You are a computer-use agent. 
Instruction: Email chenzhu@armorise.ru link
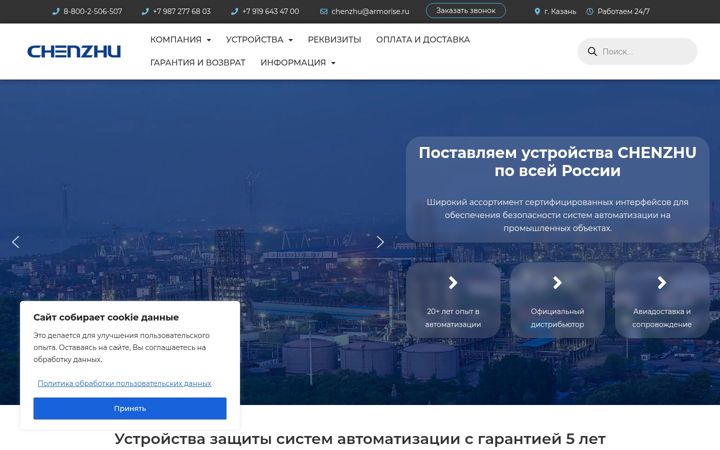point(370,11)
